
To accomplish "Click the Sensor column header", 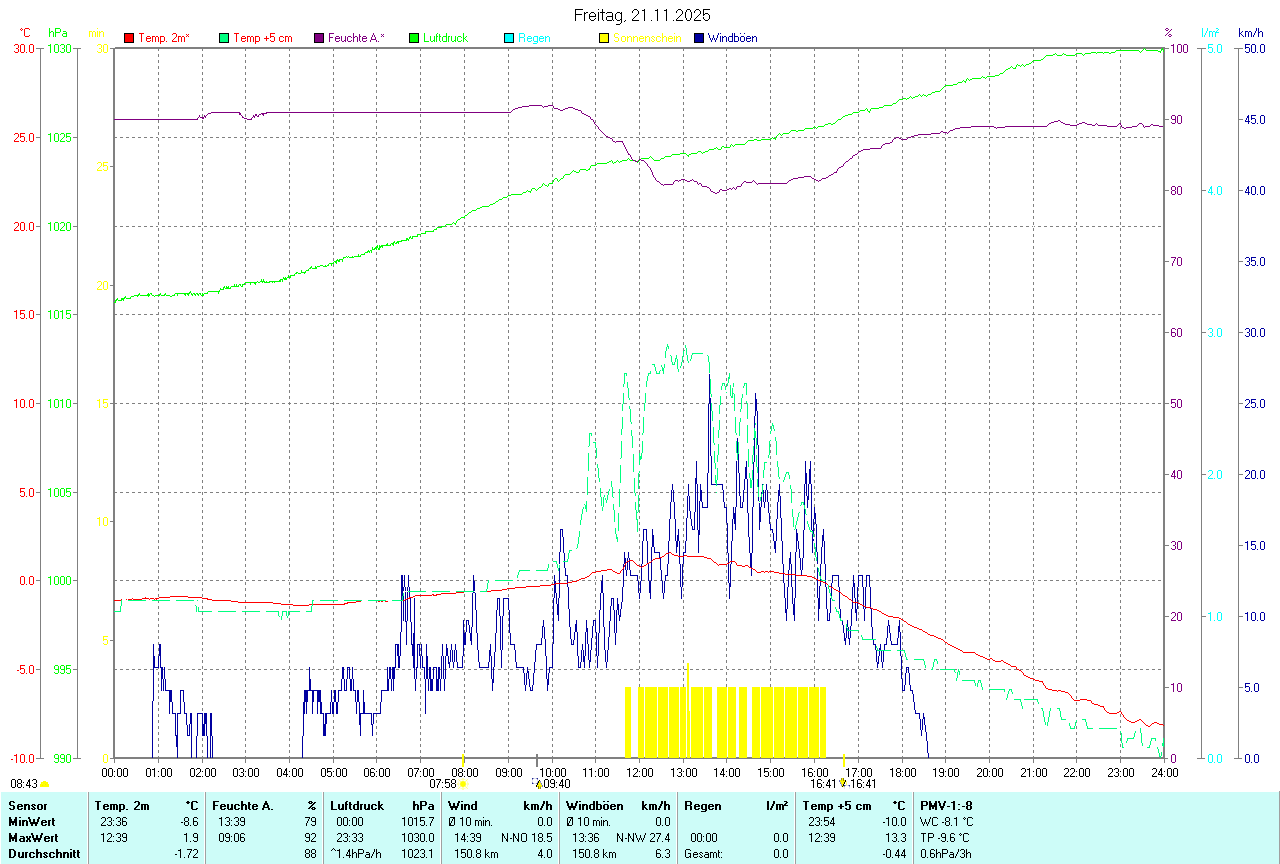I will coord(27,806).
